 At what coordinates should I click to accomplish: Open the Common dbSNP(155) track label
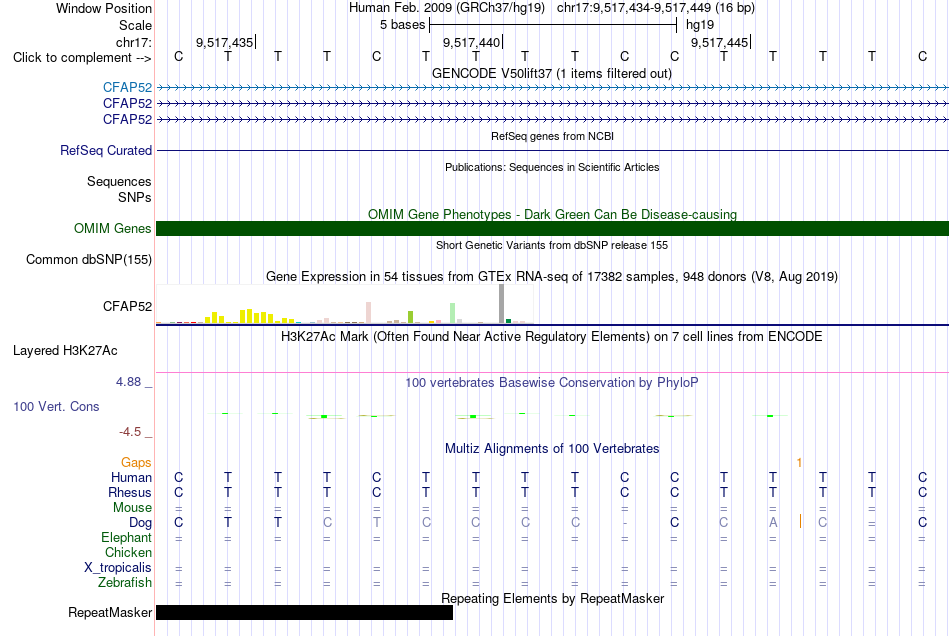click(88, 259)
